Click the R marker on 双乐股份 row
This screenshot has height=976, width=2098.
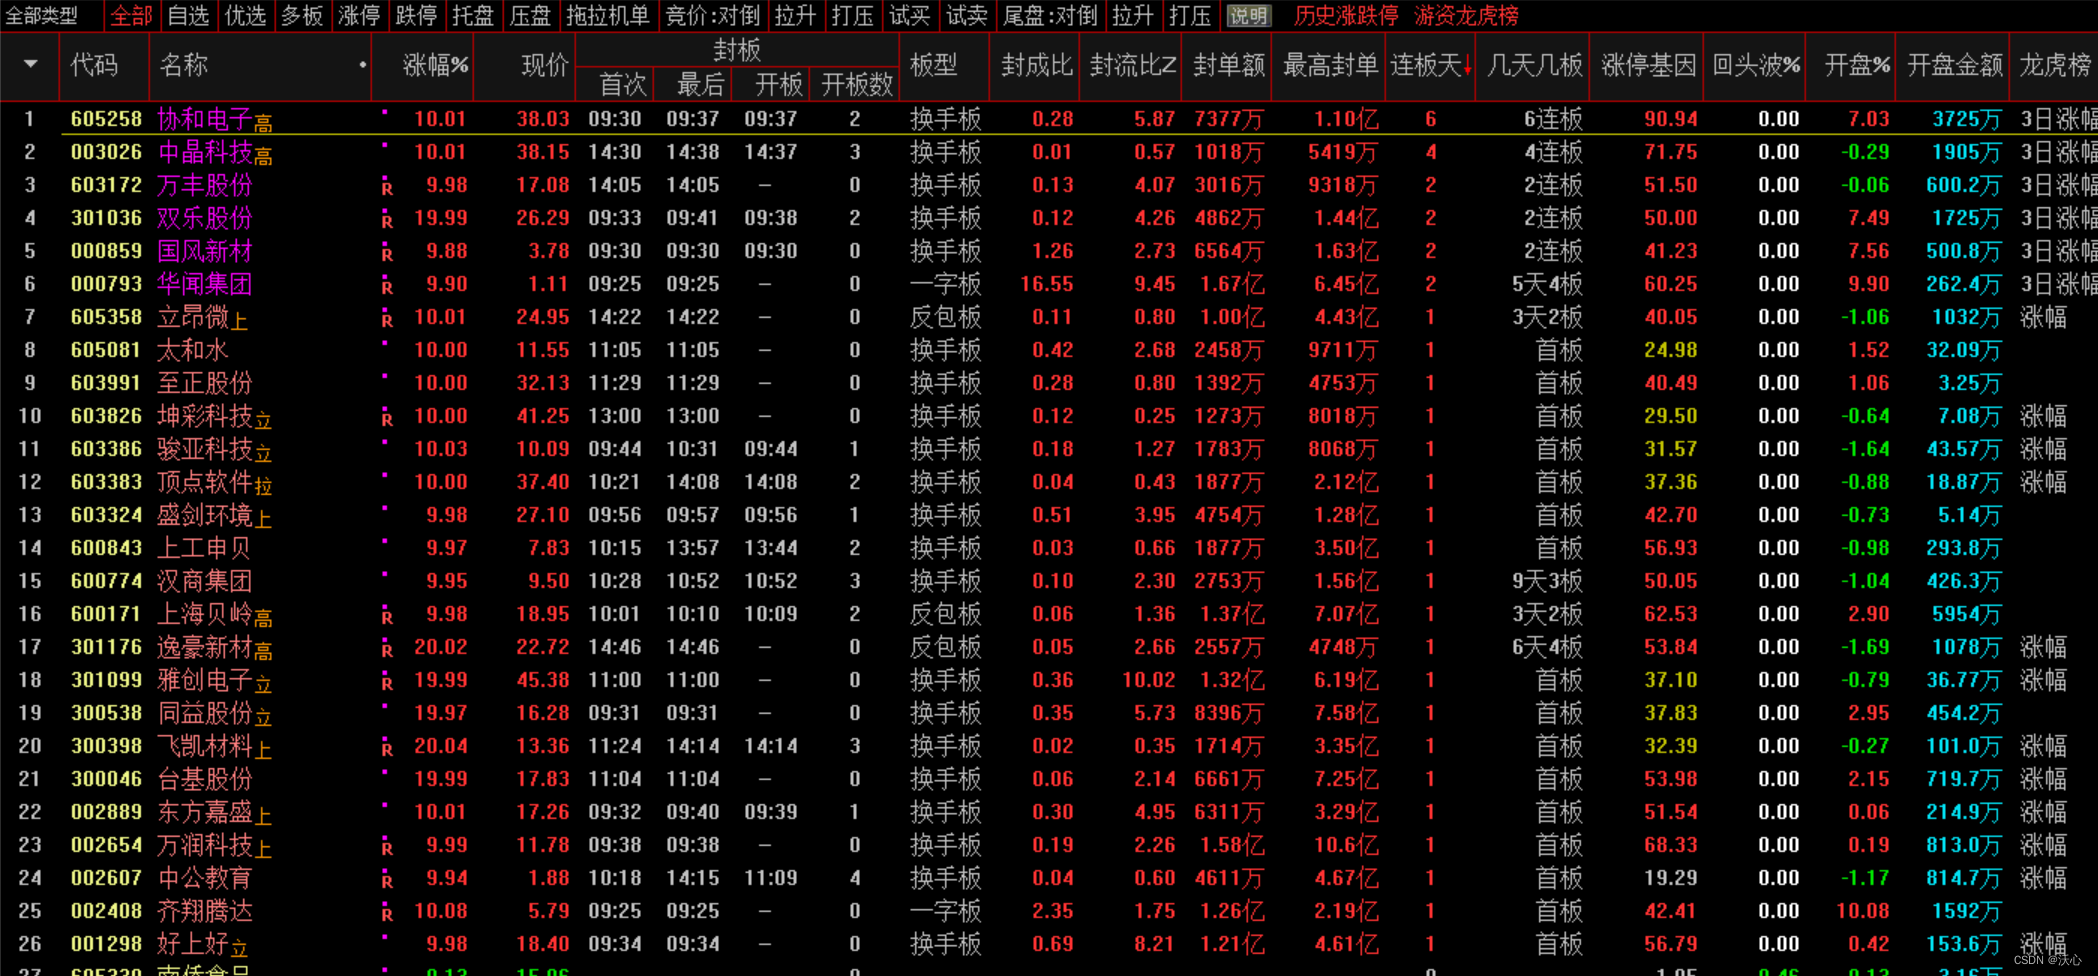point(387,220)
